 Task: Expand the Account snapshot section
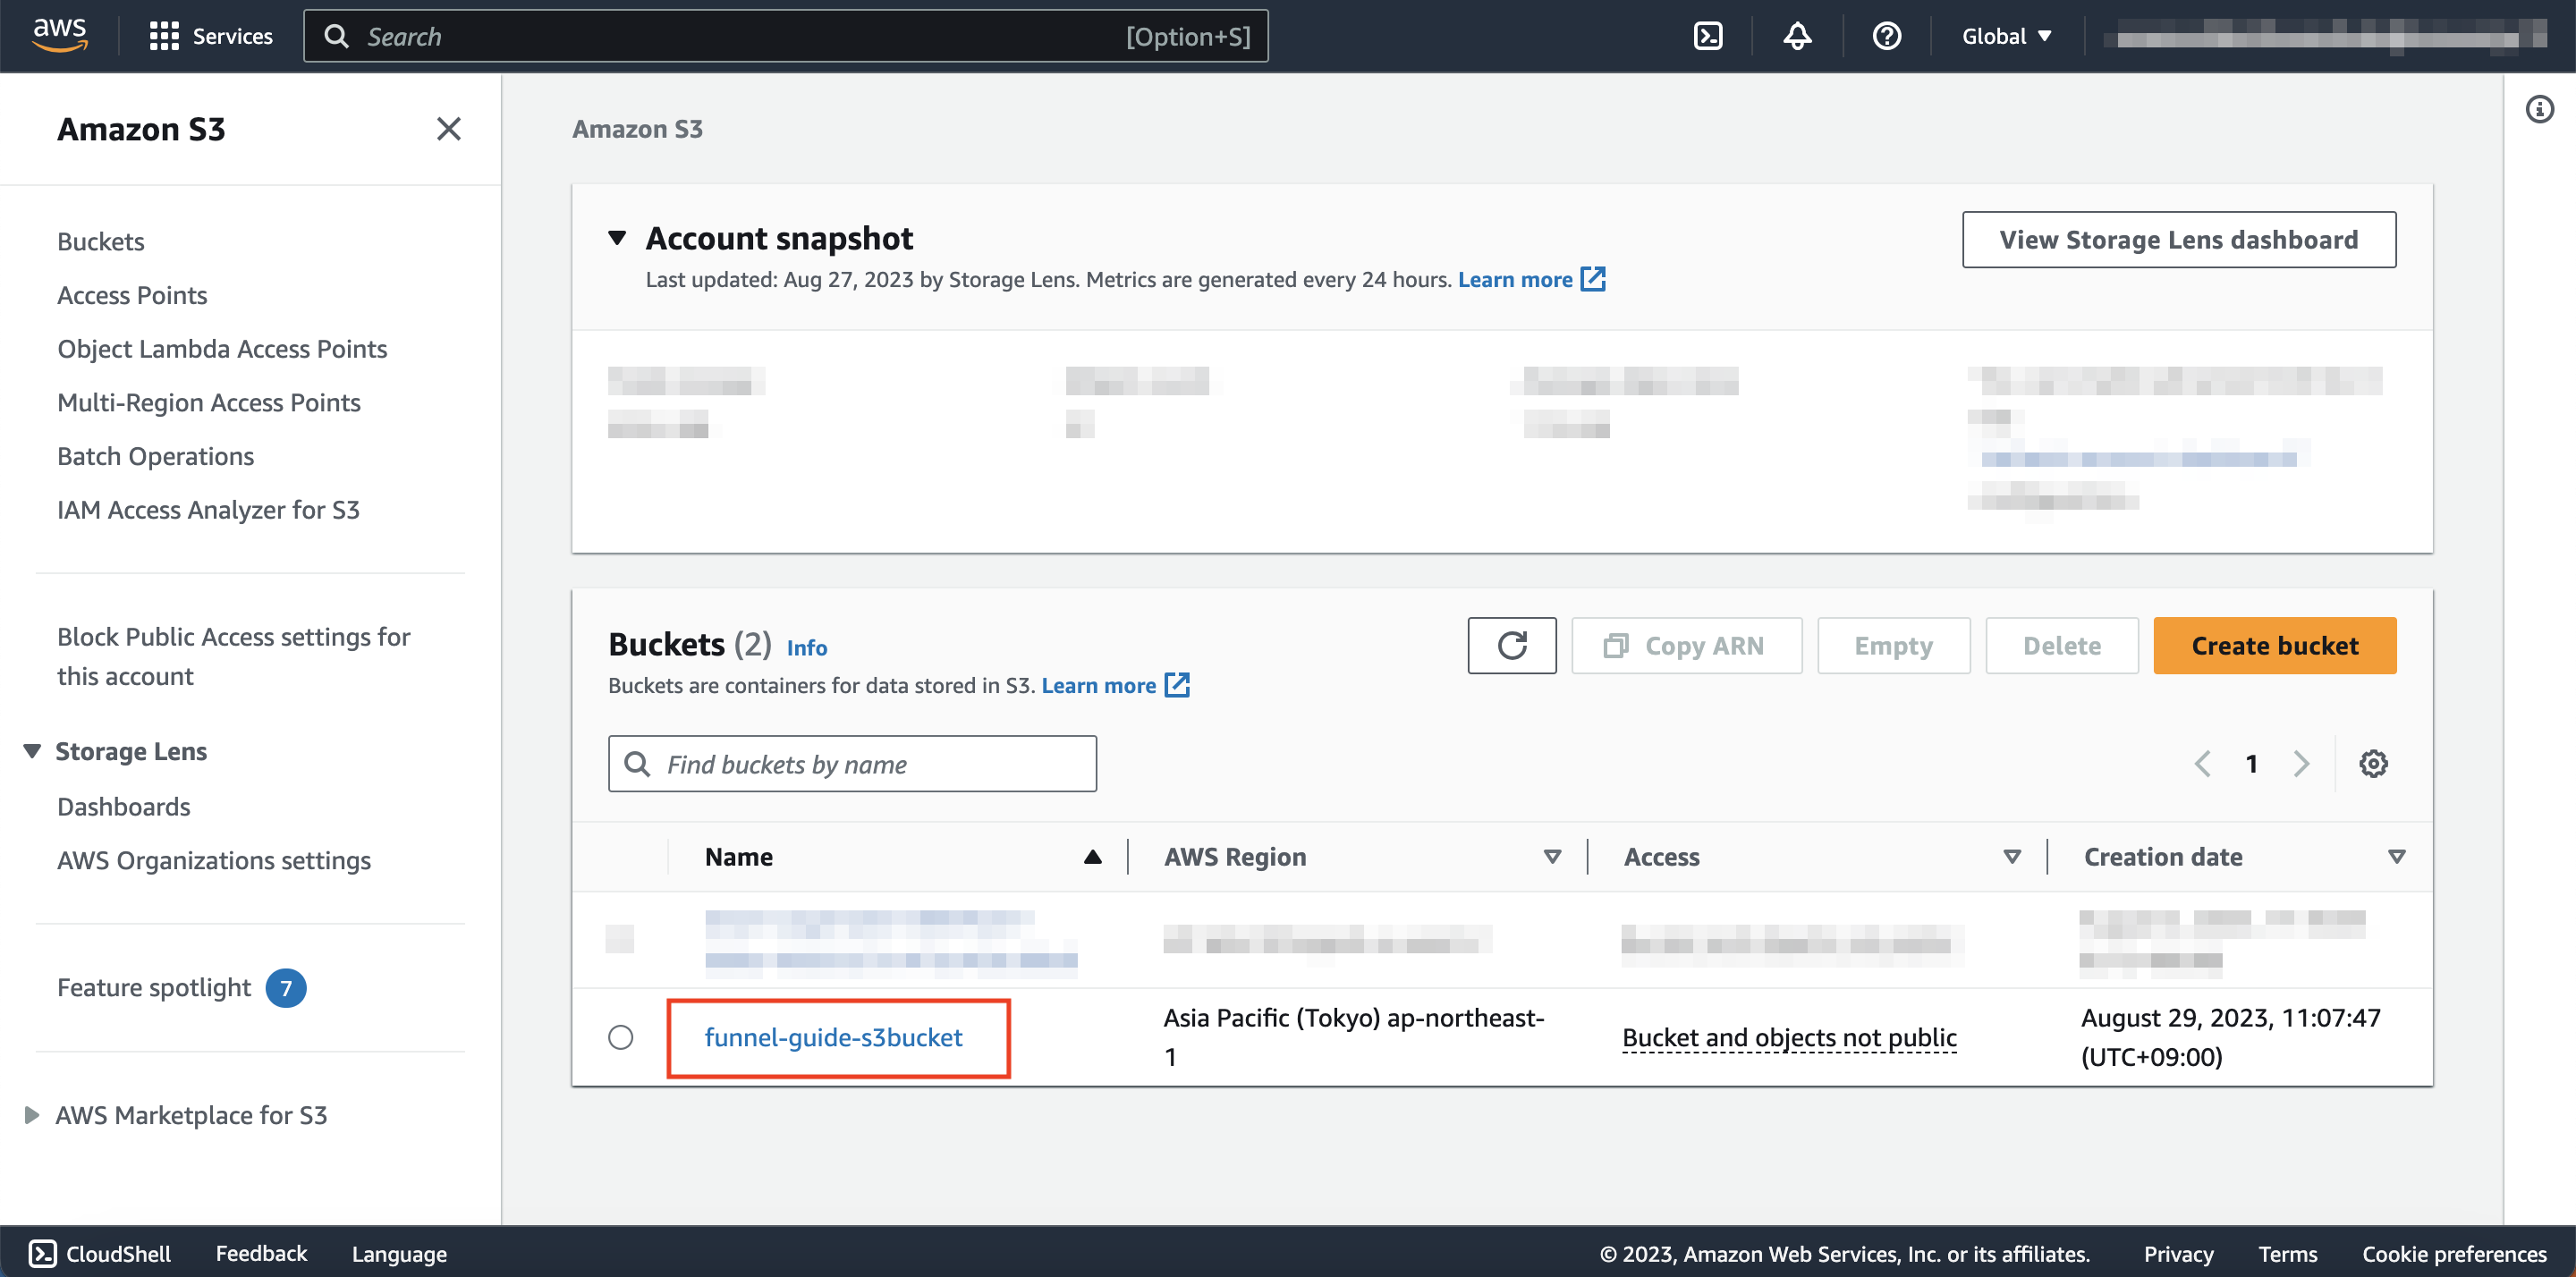pos(616,238)
